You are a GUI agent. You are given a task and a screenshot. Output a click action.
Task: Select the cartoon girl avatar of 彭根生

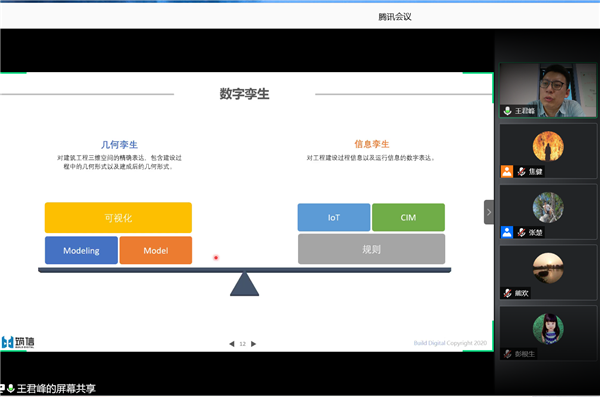coord(548,328)
